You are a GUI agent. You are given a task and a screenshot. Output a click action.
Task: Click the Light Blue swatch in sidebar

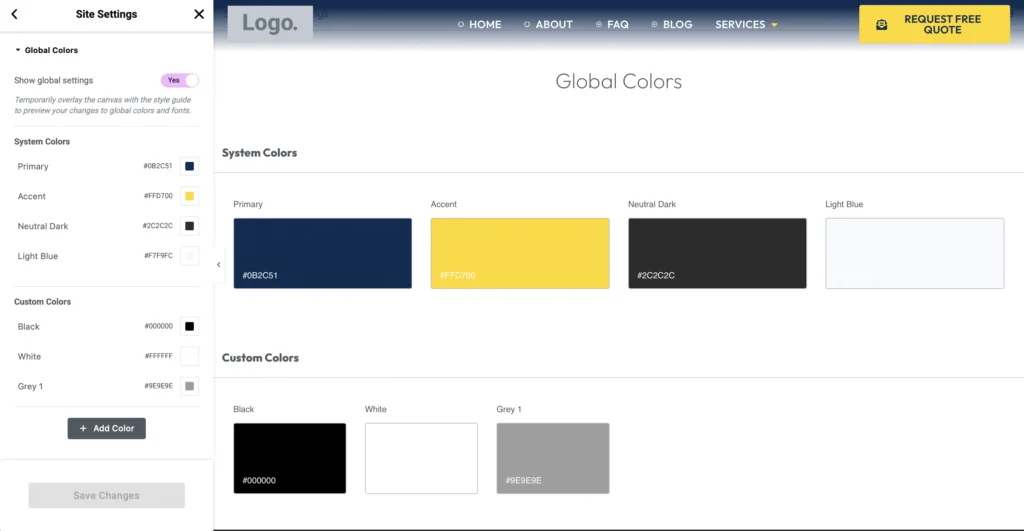click(x=189, y=256)
